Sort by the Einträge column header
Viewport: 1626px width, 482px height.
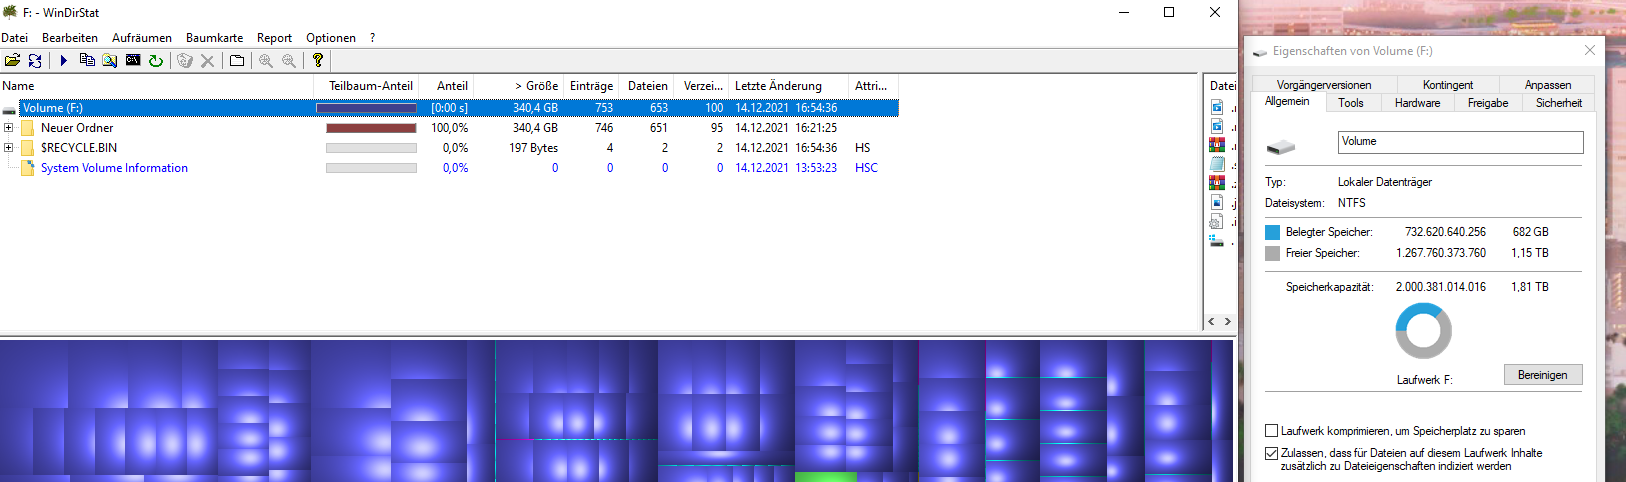pyautogui.click(x=591, y=86)
